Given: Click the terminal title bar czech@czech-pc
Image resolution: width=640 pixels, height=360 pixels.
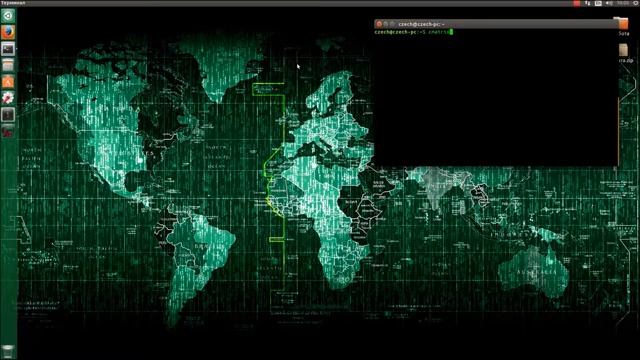Looking at the screenshot, I should [x=496, y=24].
